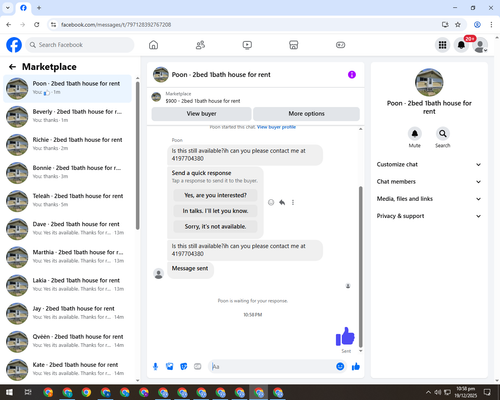Open Marthia conversation in chat list
This screenshot has width=500, height=400.
(x=68, y=257)
